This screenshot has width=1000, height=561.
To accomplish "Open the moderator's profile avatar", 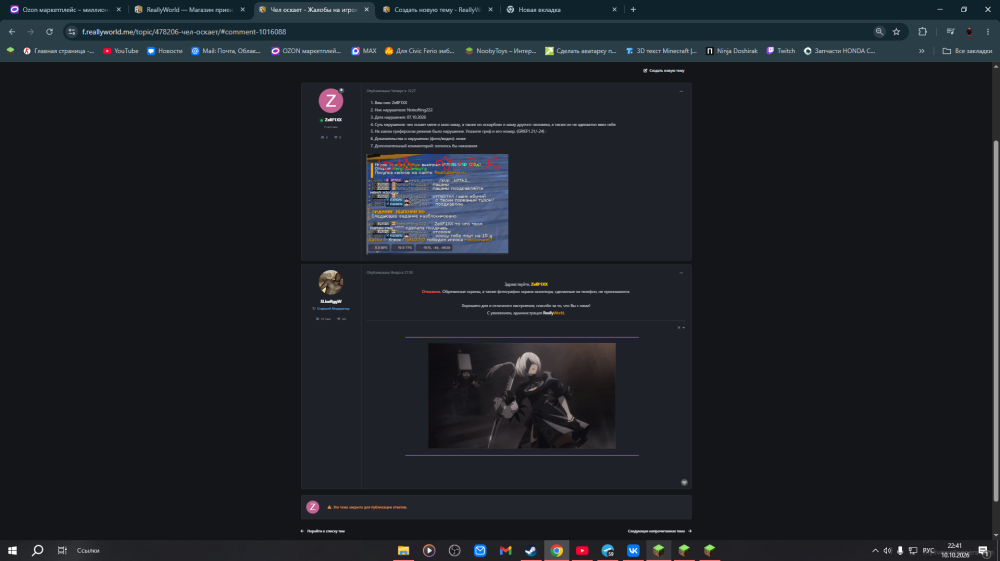I will pos(331,282).
